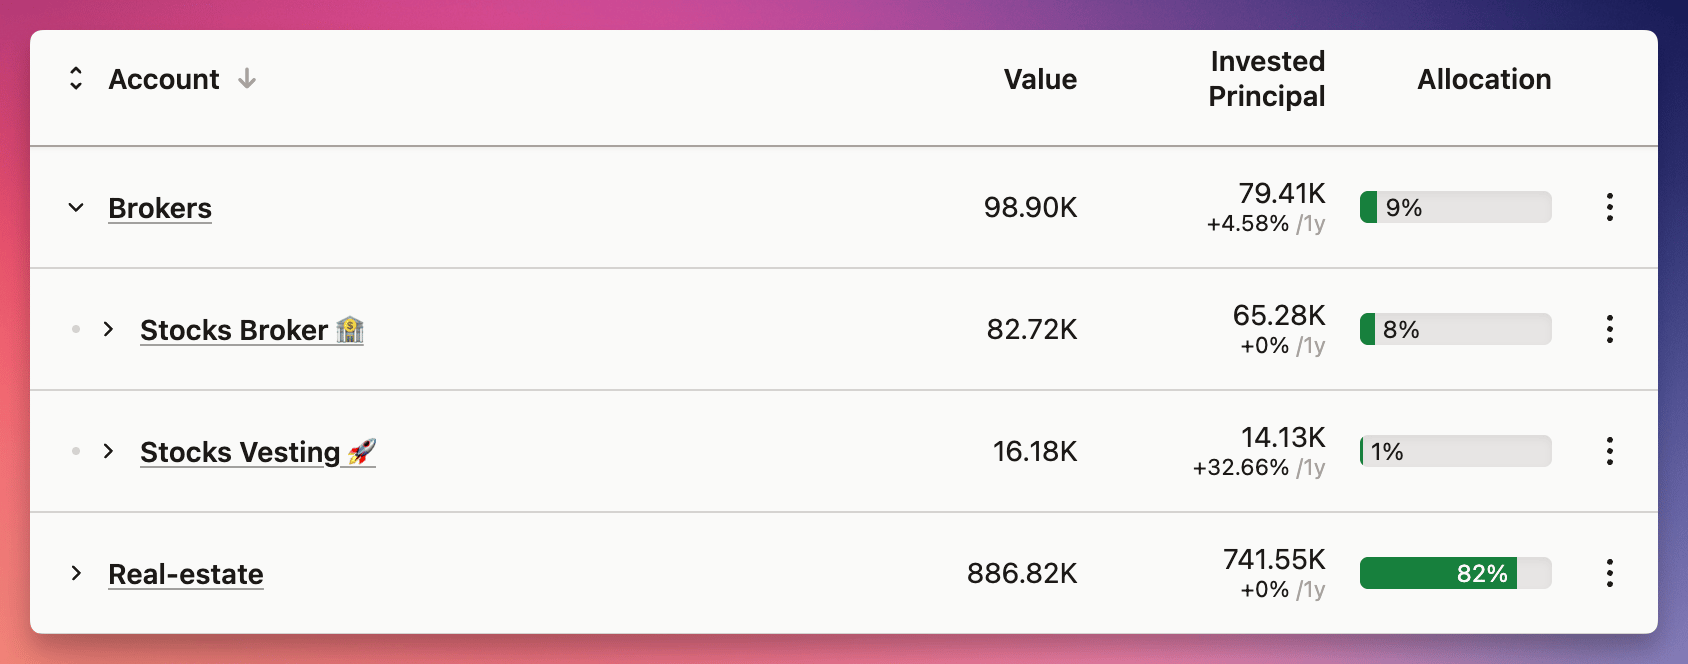Sort by the Value column header
Viewport: 1688px width, 664px height.
click(x=1040, y=79)
